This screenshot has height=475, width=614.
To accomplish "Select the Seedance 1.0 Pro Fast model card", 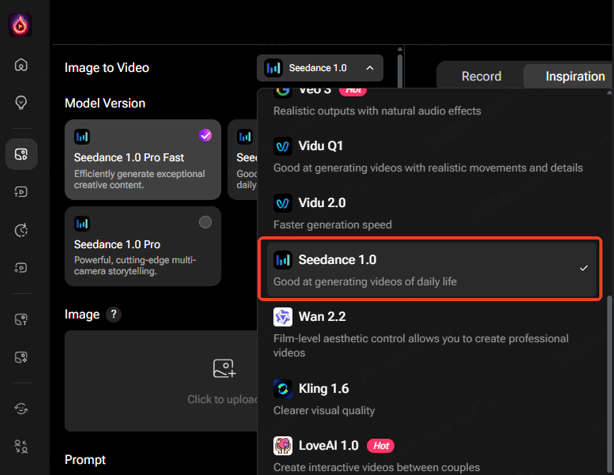I will coord(143,159).
